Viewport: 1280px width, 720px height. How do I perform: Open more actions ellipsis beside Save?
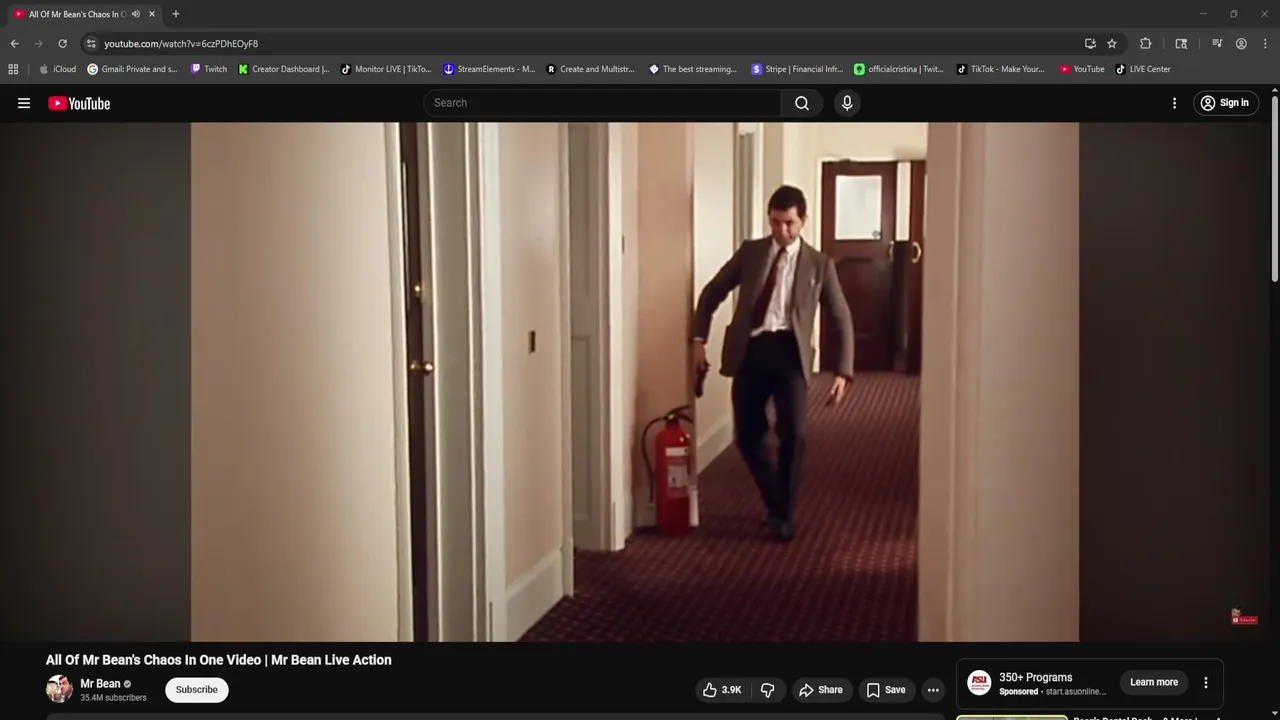coord(933,690)
